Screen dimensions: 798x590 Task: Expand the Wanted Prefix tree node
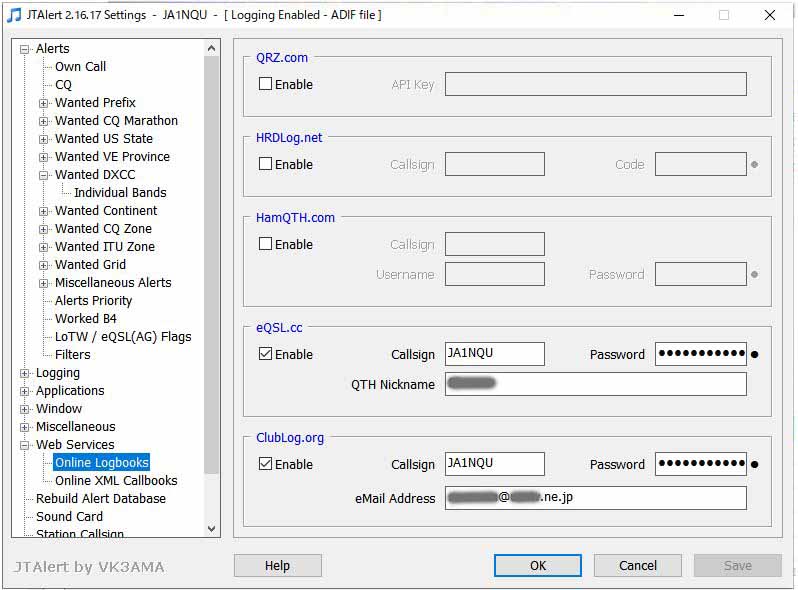(x=44, y=103)
